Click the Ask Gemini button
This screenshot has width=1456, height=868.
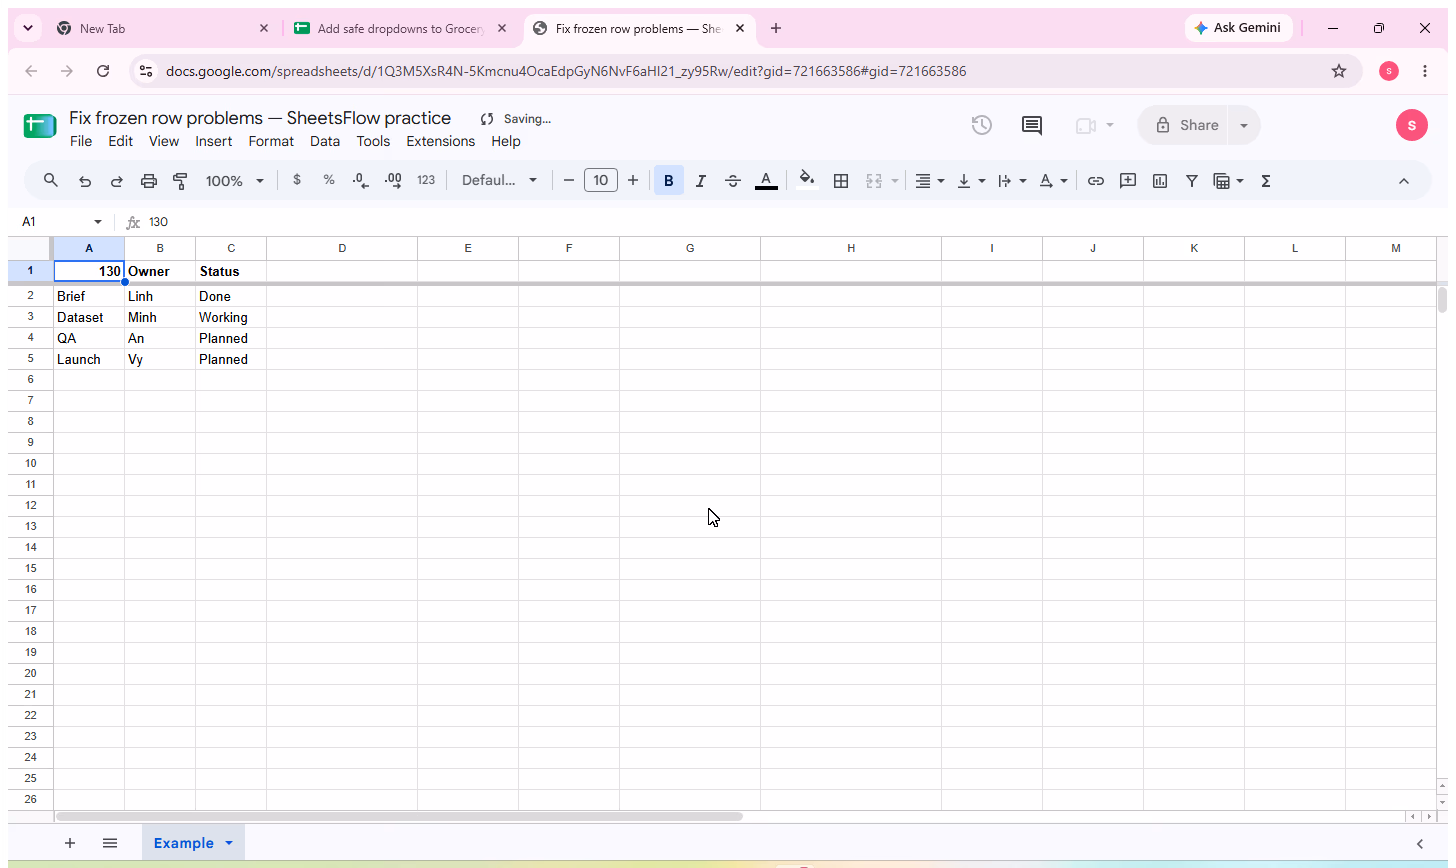coord(1238,28)
